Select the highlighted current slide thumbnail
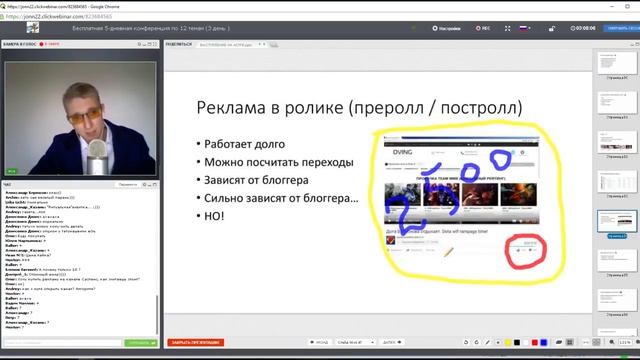This screenshot has width=640, height=360. pos(617,221)
